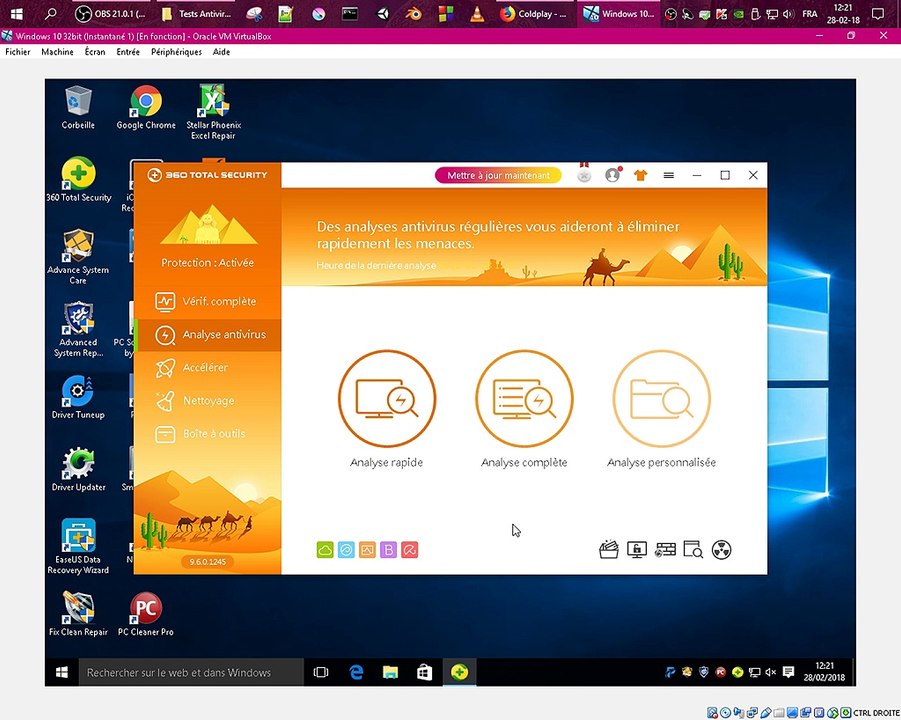Open the user account icon
The height and width of the screenshot is (720, 901).
click(x=613, y=175)
